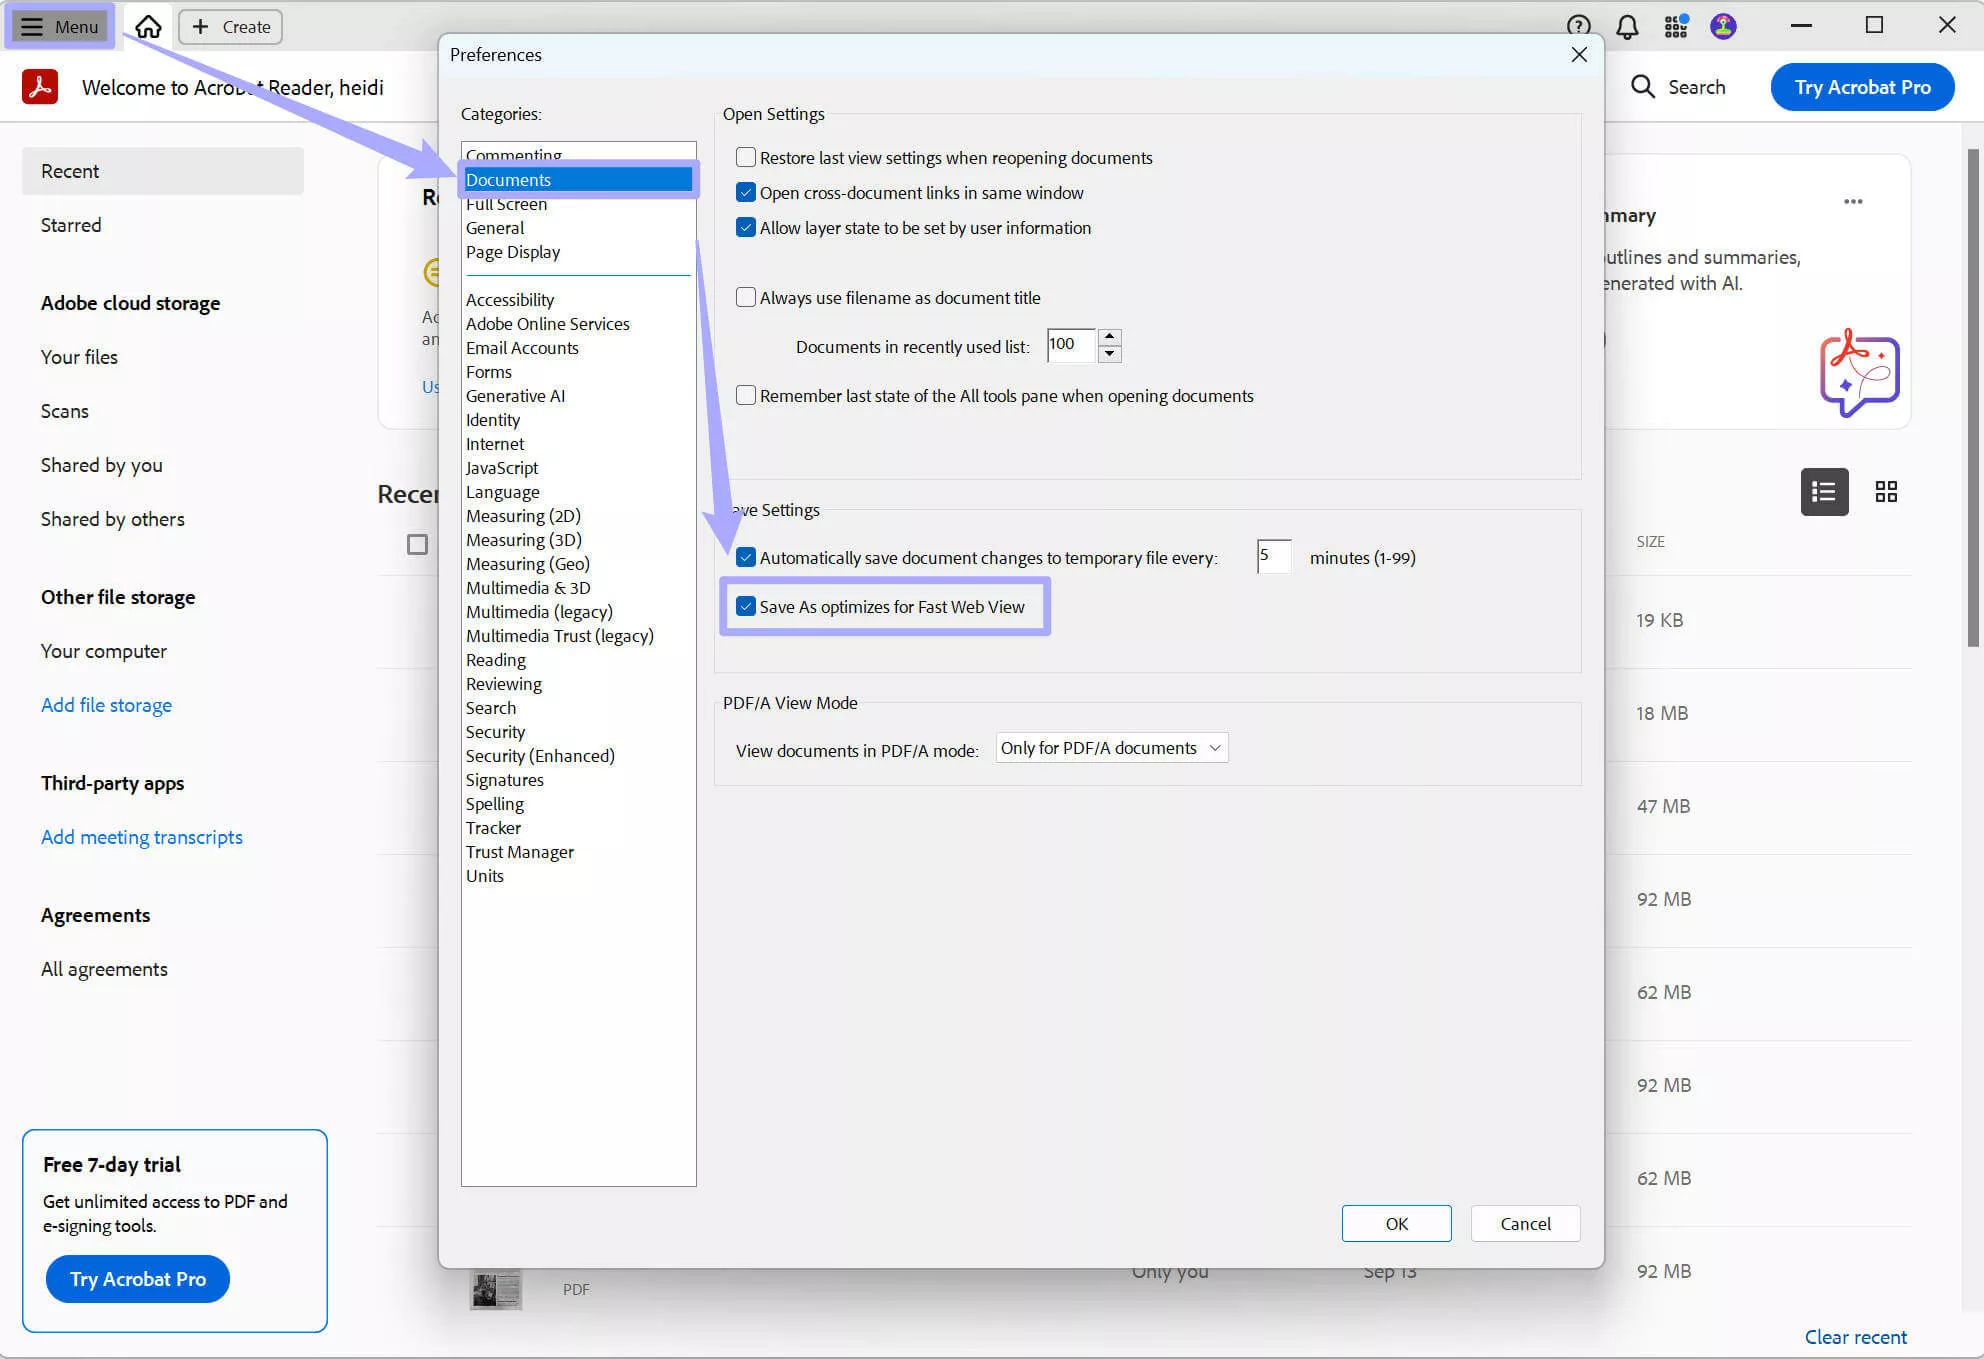Click the help question mark icon
Image resolution: width=1984 pixels, height=1359 pixels.
pos(1577,26)
